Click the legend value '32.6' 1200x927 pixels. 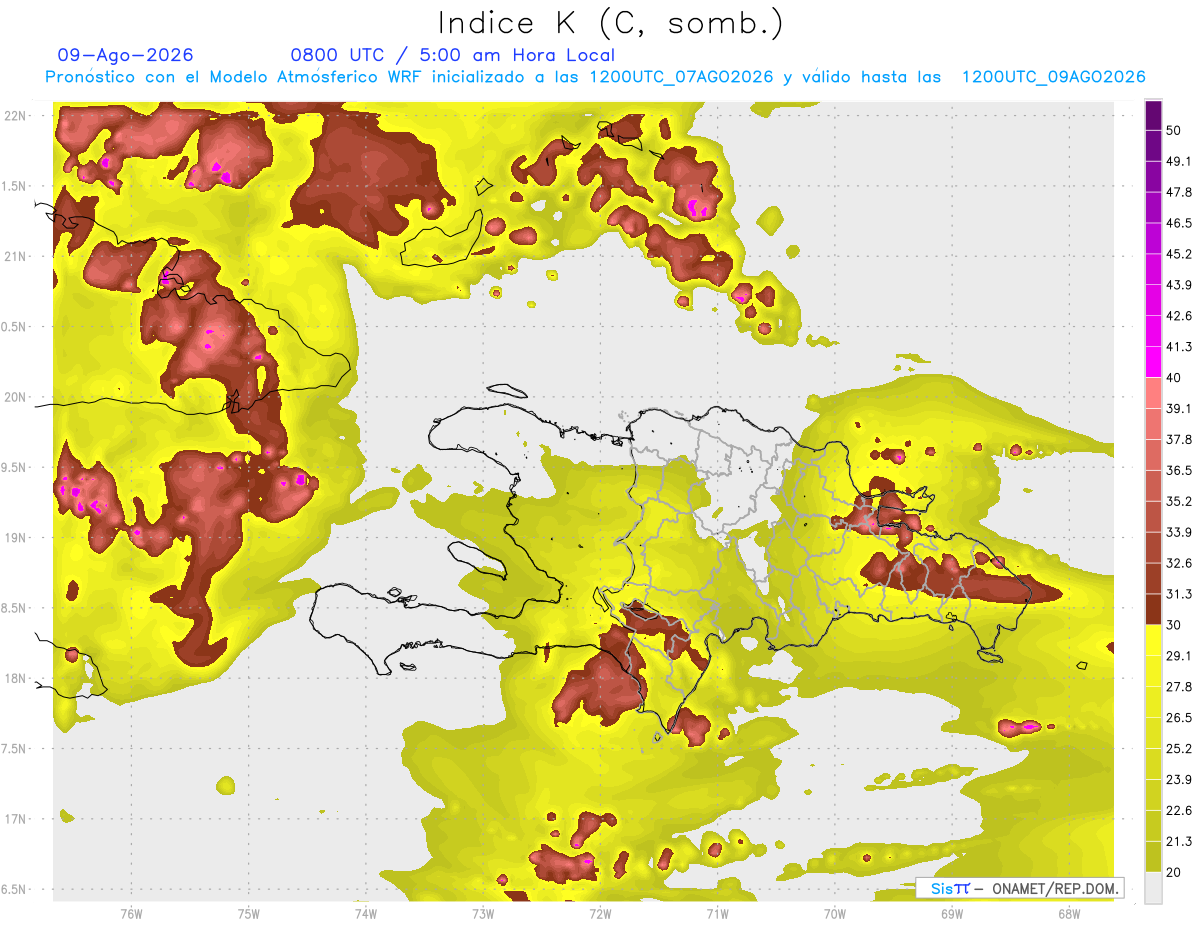pyautogui.click(x=1179, y=563)
